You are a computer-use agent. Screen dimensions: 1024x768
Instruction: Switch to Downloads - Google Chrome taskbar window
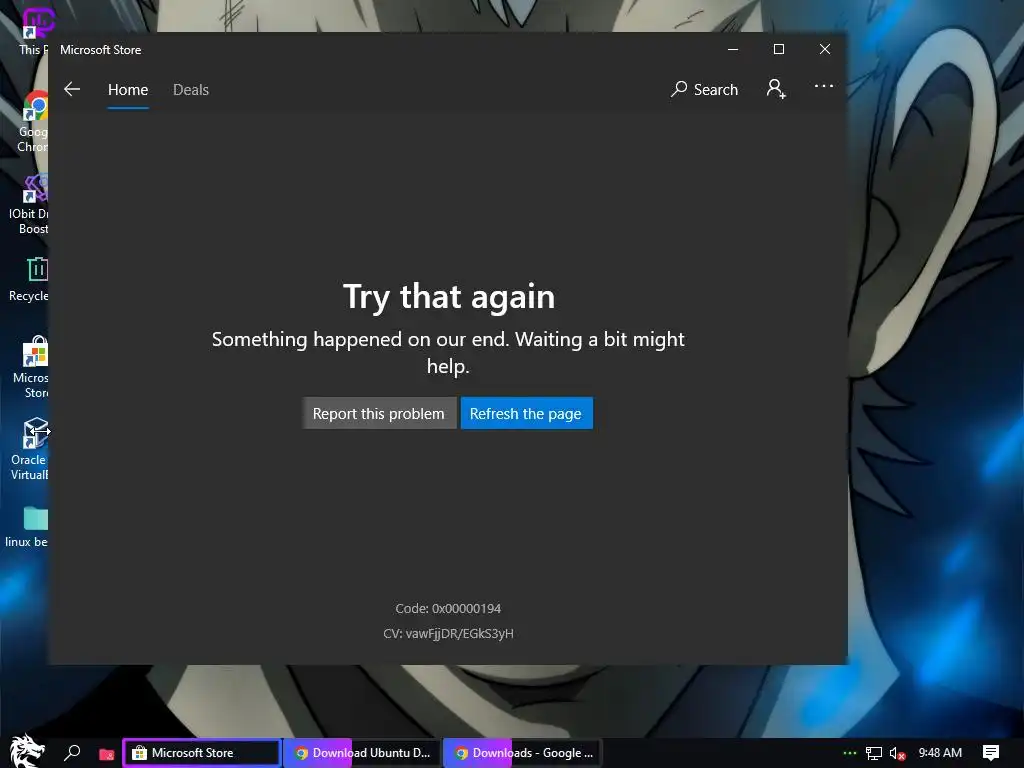(522, 753)
